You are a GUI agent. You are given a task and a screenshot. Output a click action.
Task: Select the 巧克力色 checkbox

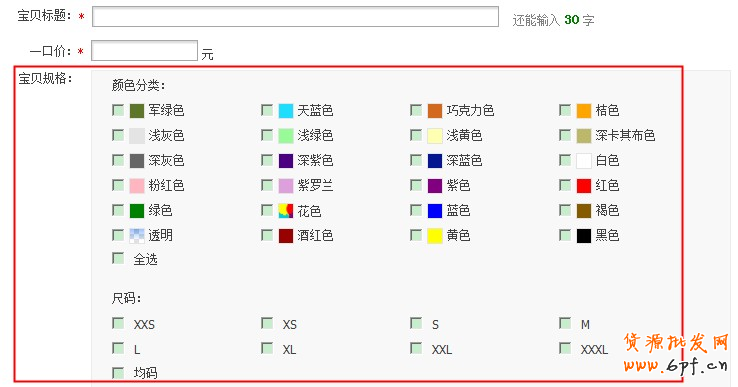coord(416,110)
